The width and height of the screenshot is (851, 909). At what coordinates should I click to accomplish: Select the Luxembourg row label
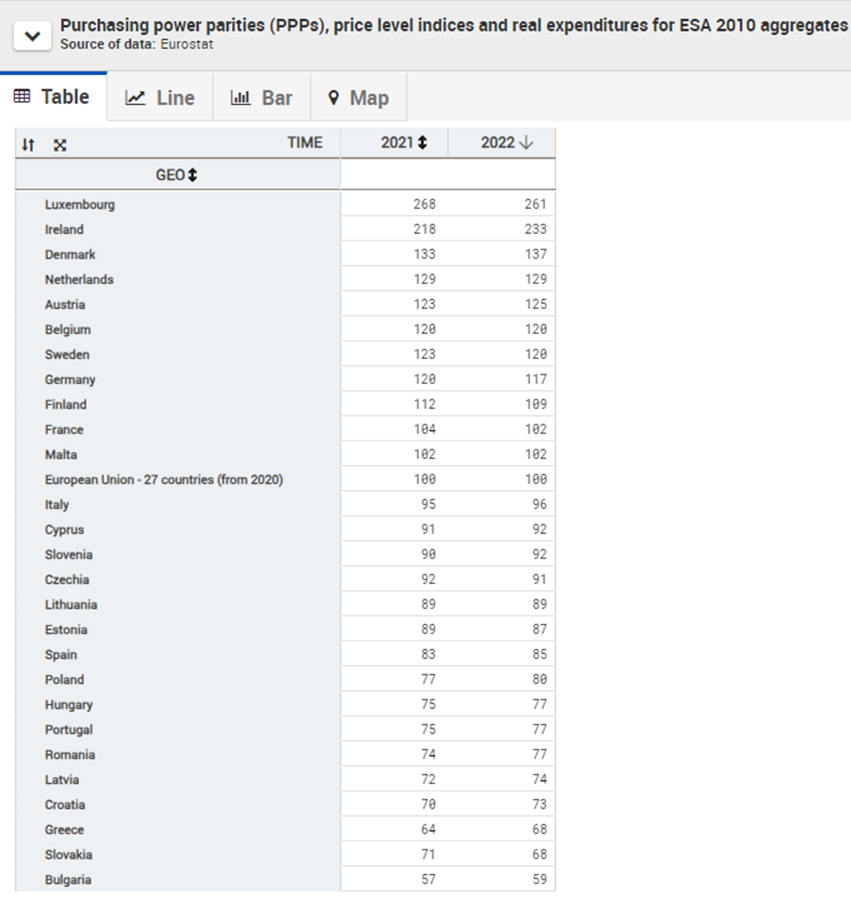[80, 205]
